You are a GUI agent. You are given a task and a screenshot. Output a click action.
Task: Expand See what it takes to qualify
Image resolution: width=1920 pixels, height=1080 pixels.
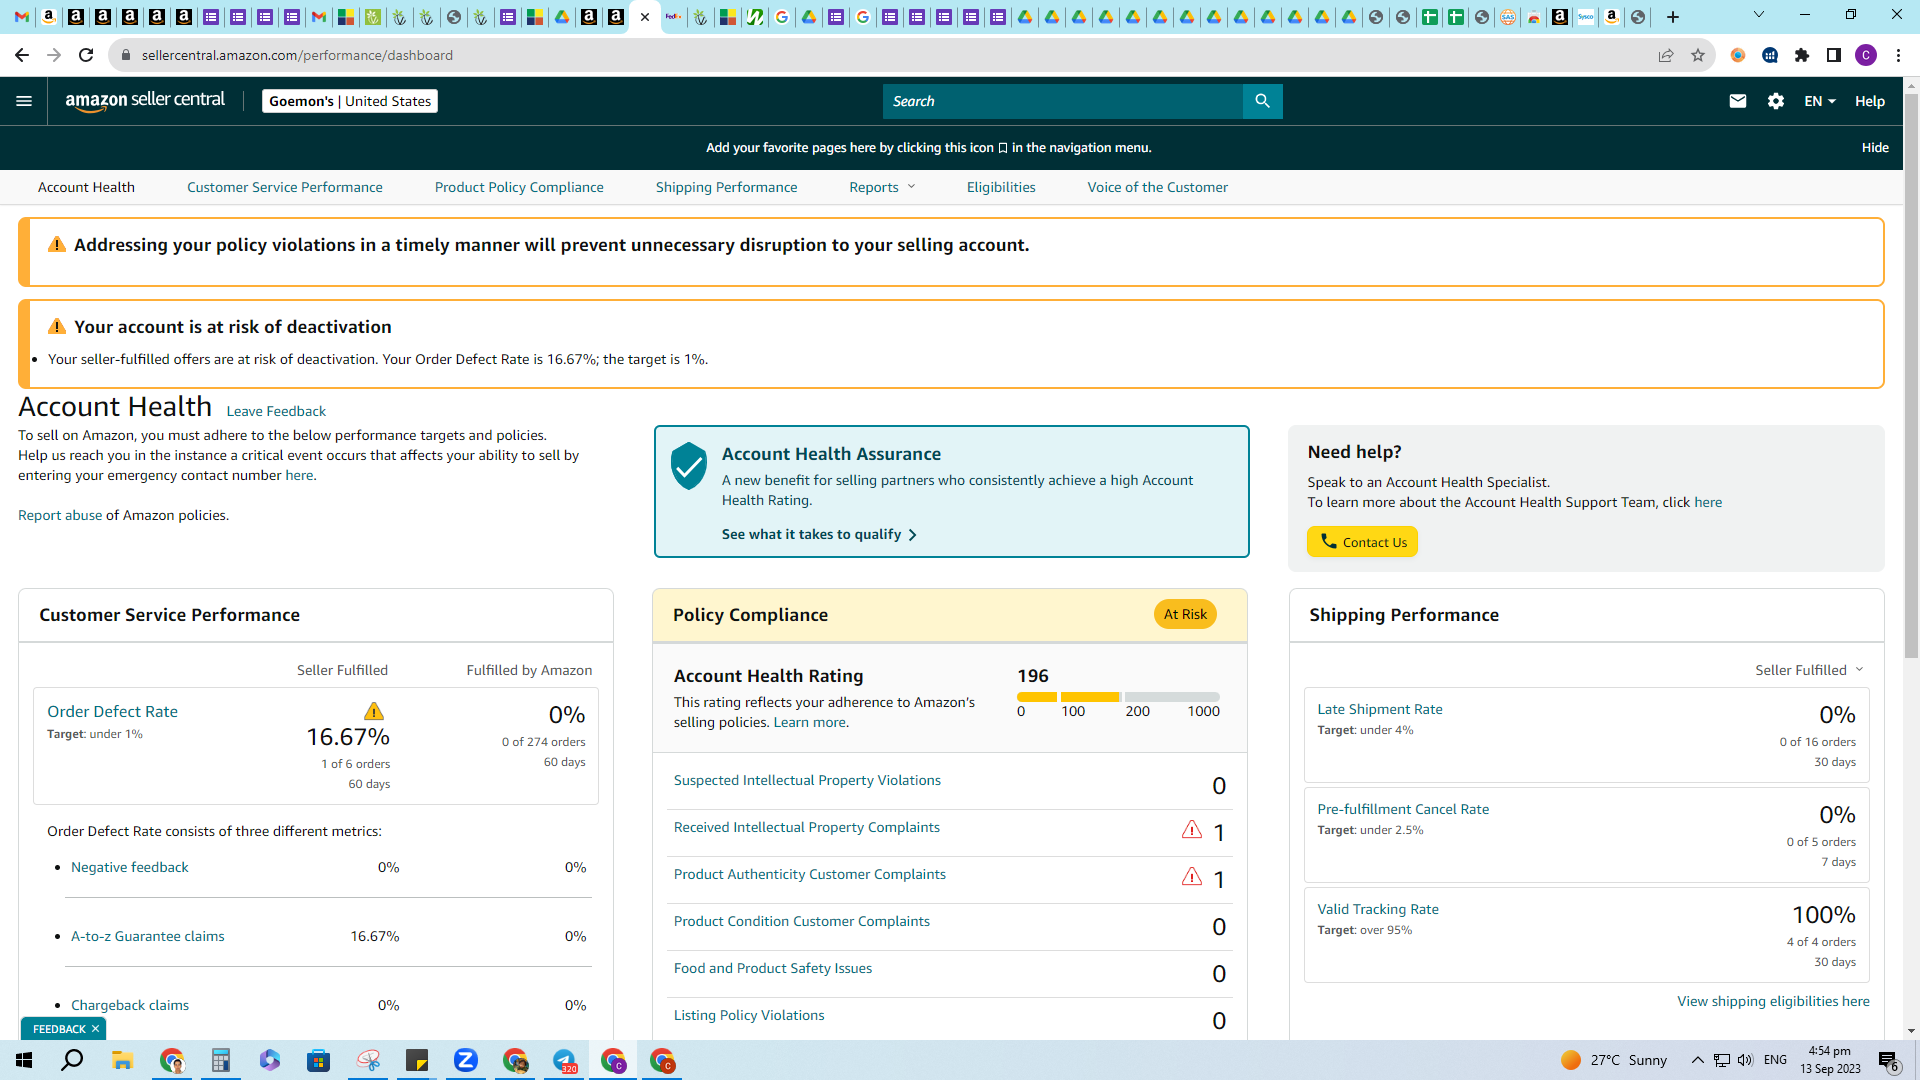click(819, 534)
